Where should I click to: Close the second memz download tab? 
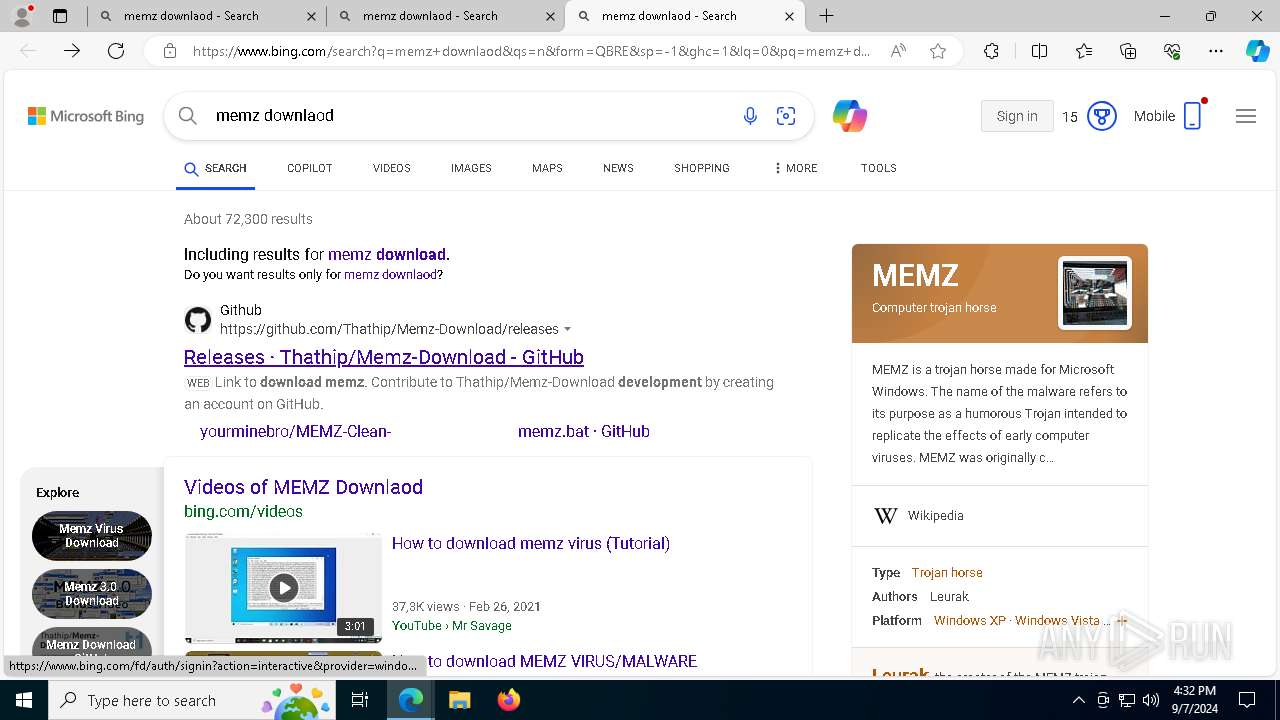coord(550,16)
